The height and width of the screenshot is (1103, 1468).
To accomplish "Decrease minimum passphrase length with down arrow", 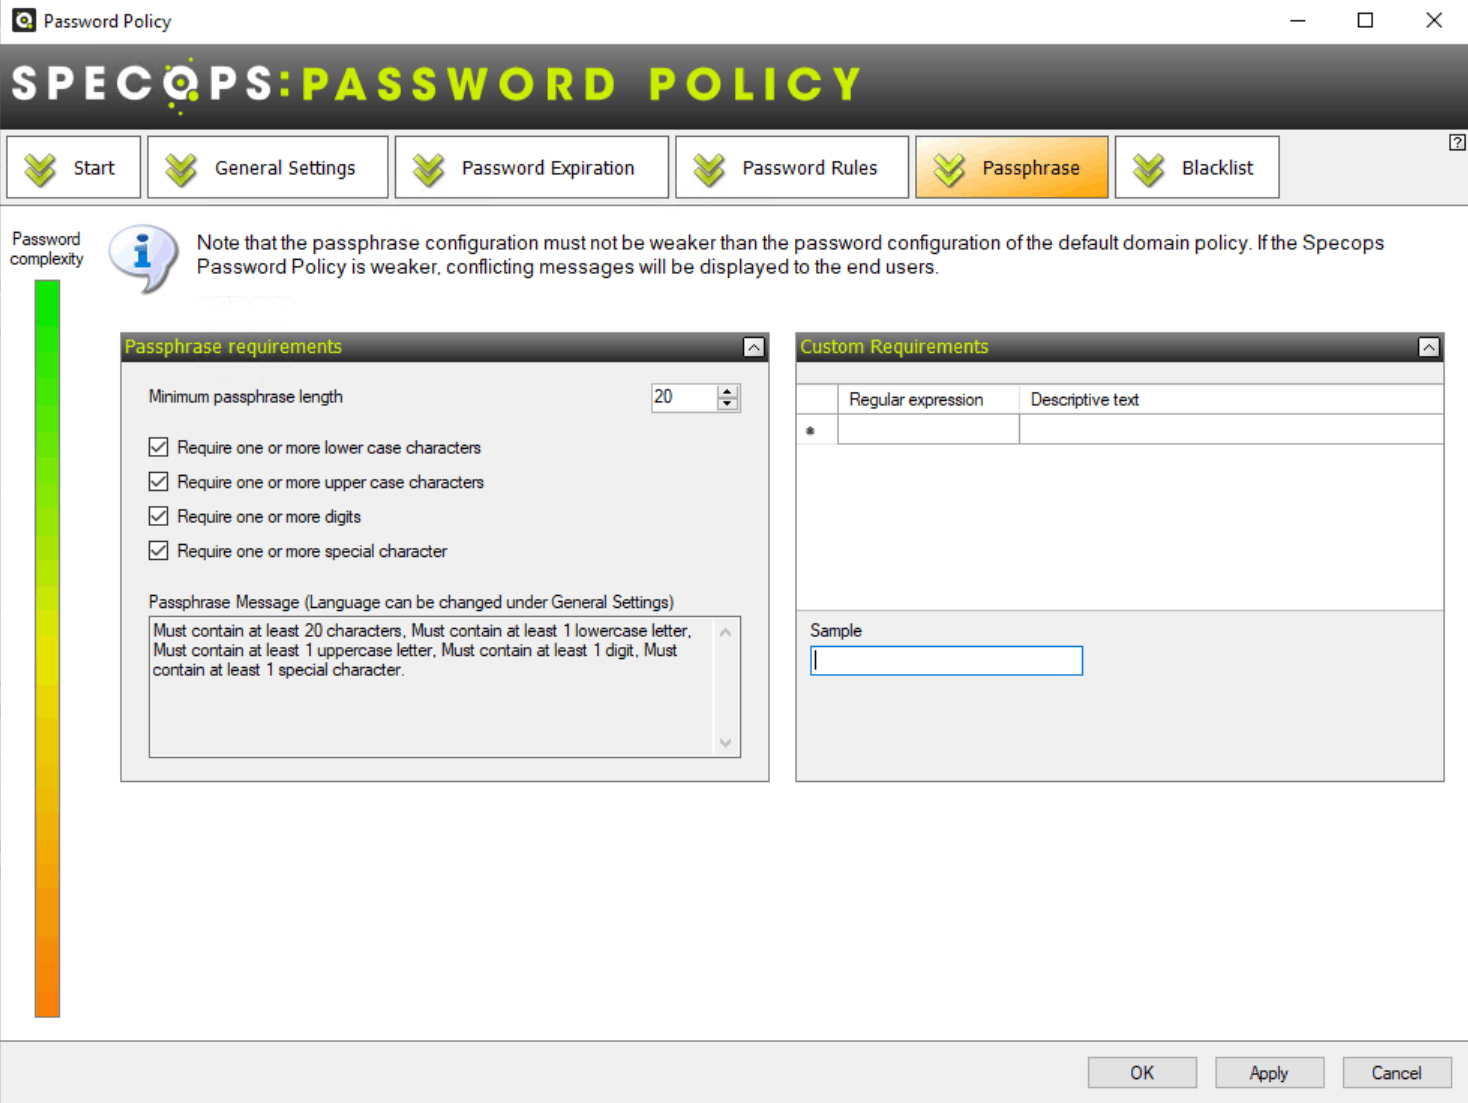I will click(x=728, y=404).
